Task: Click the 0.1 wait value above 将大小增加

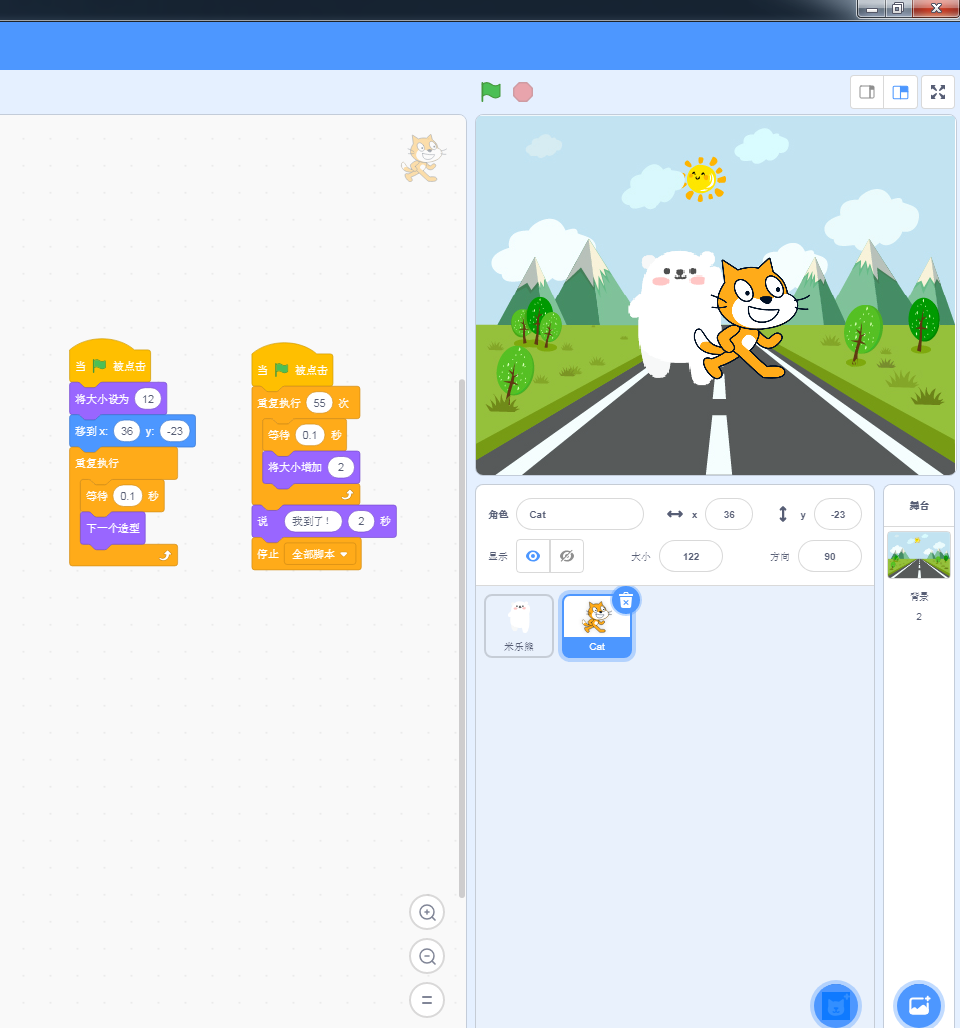Action: pos(310,435)
